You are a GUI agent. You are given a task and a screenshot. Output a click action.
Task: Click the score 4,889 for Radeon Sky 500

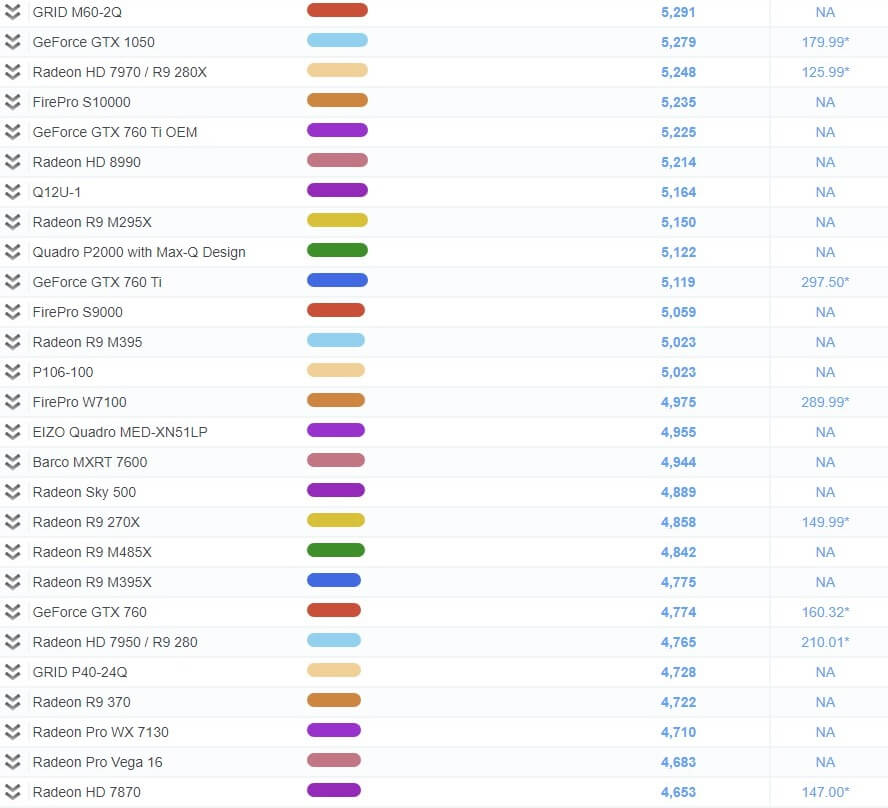[x=678, y=493]
